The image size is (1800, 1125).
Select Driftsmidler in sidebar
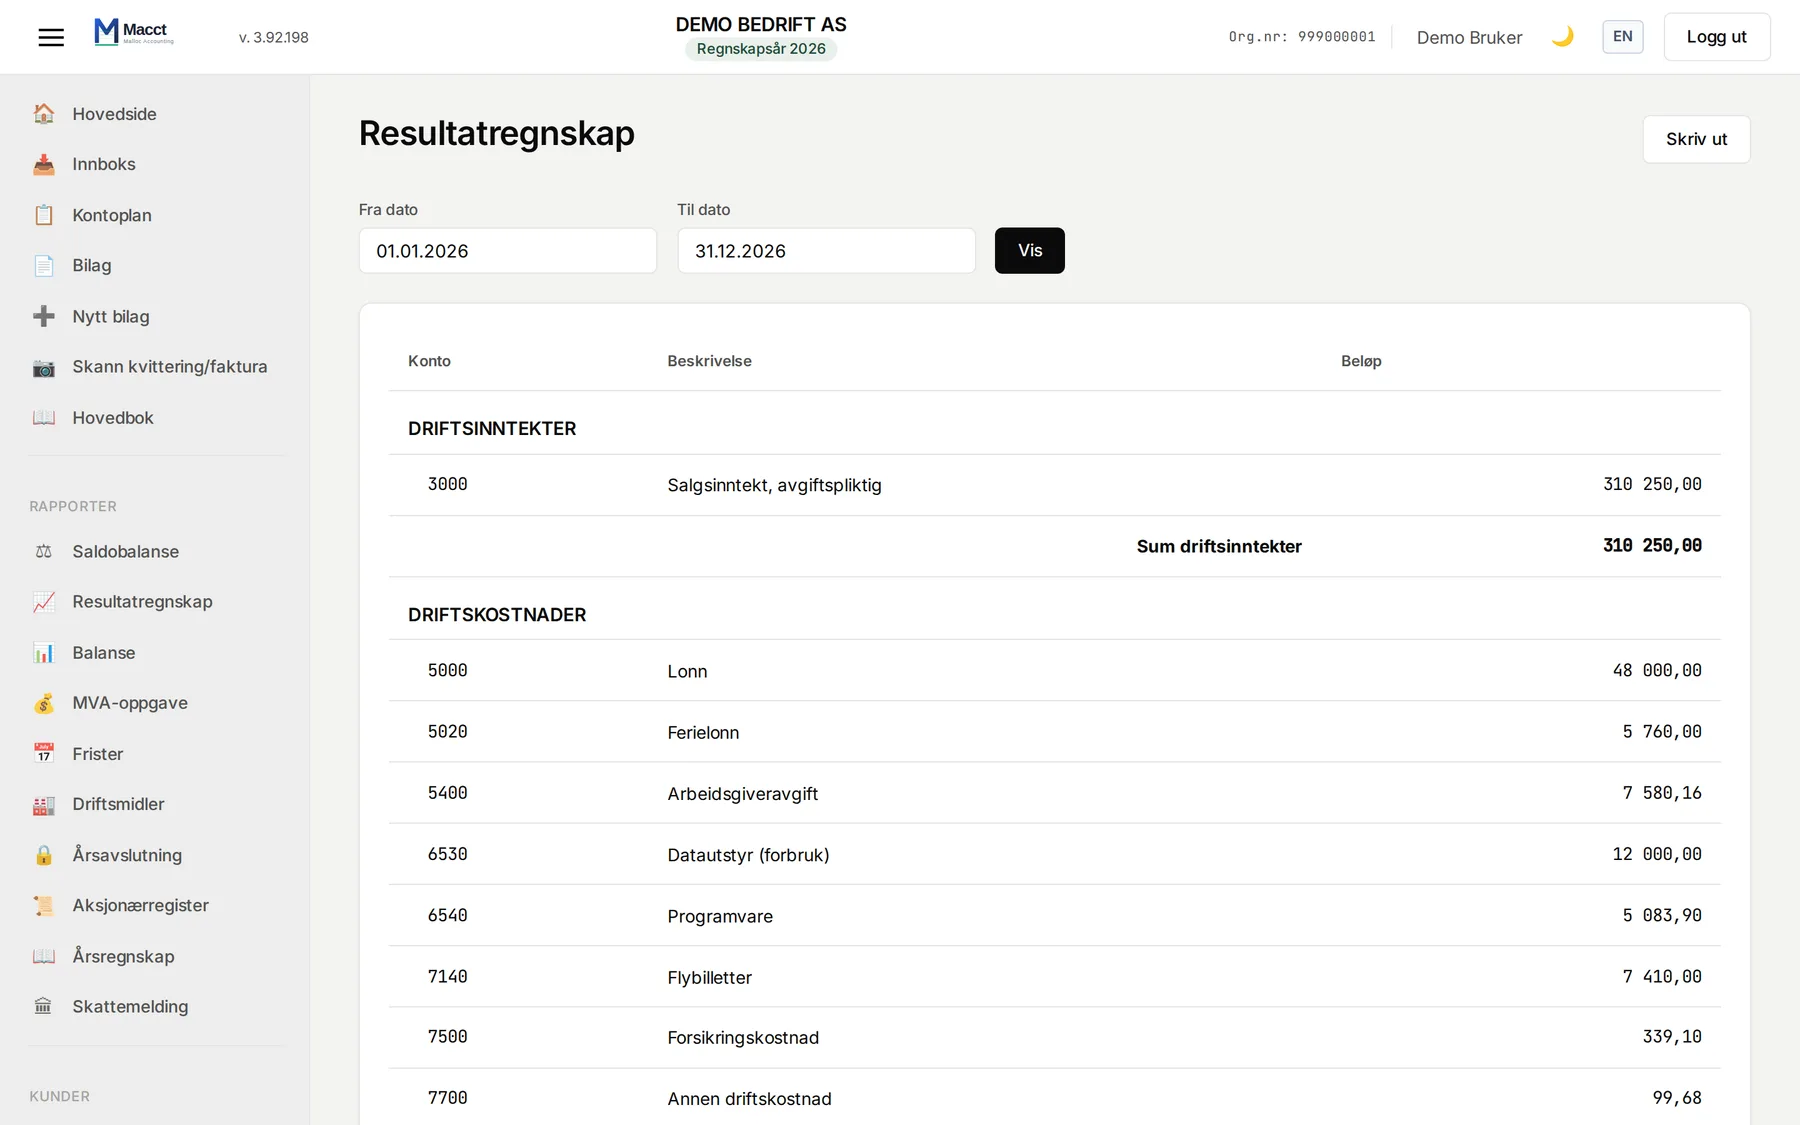[x=118, y=804]
